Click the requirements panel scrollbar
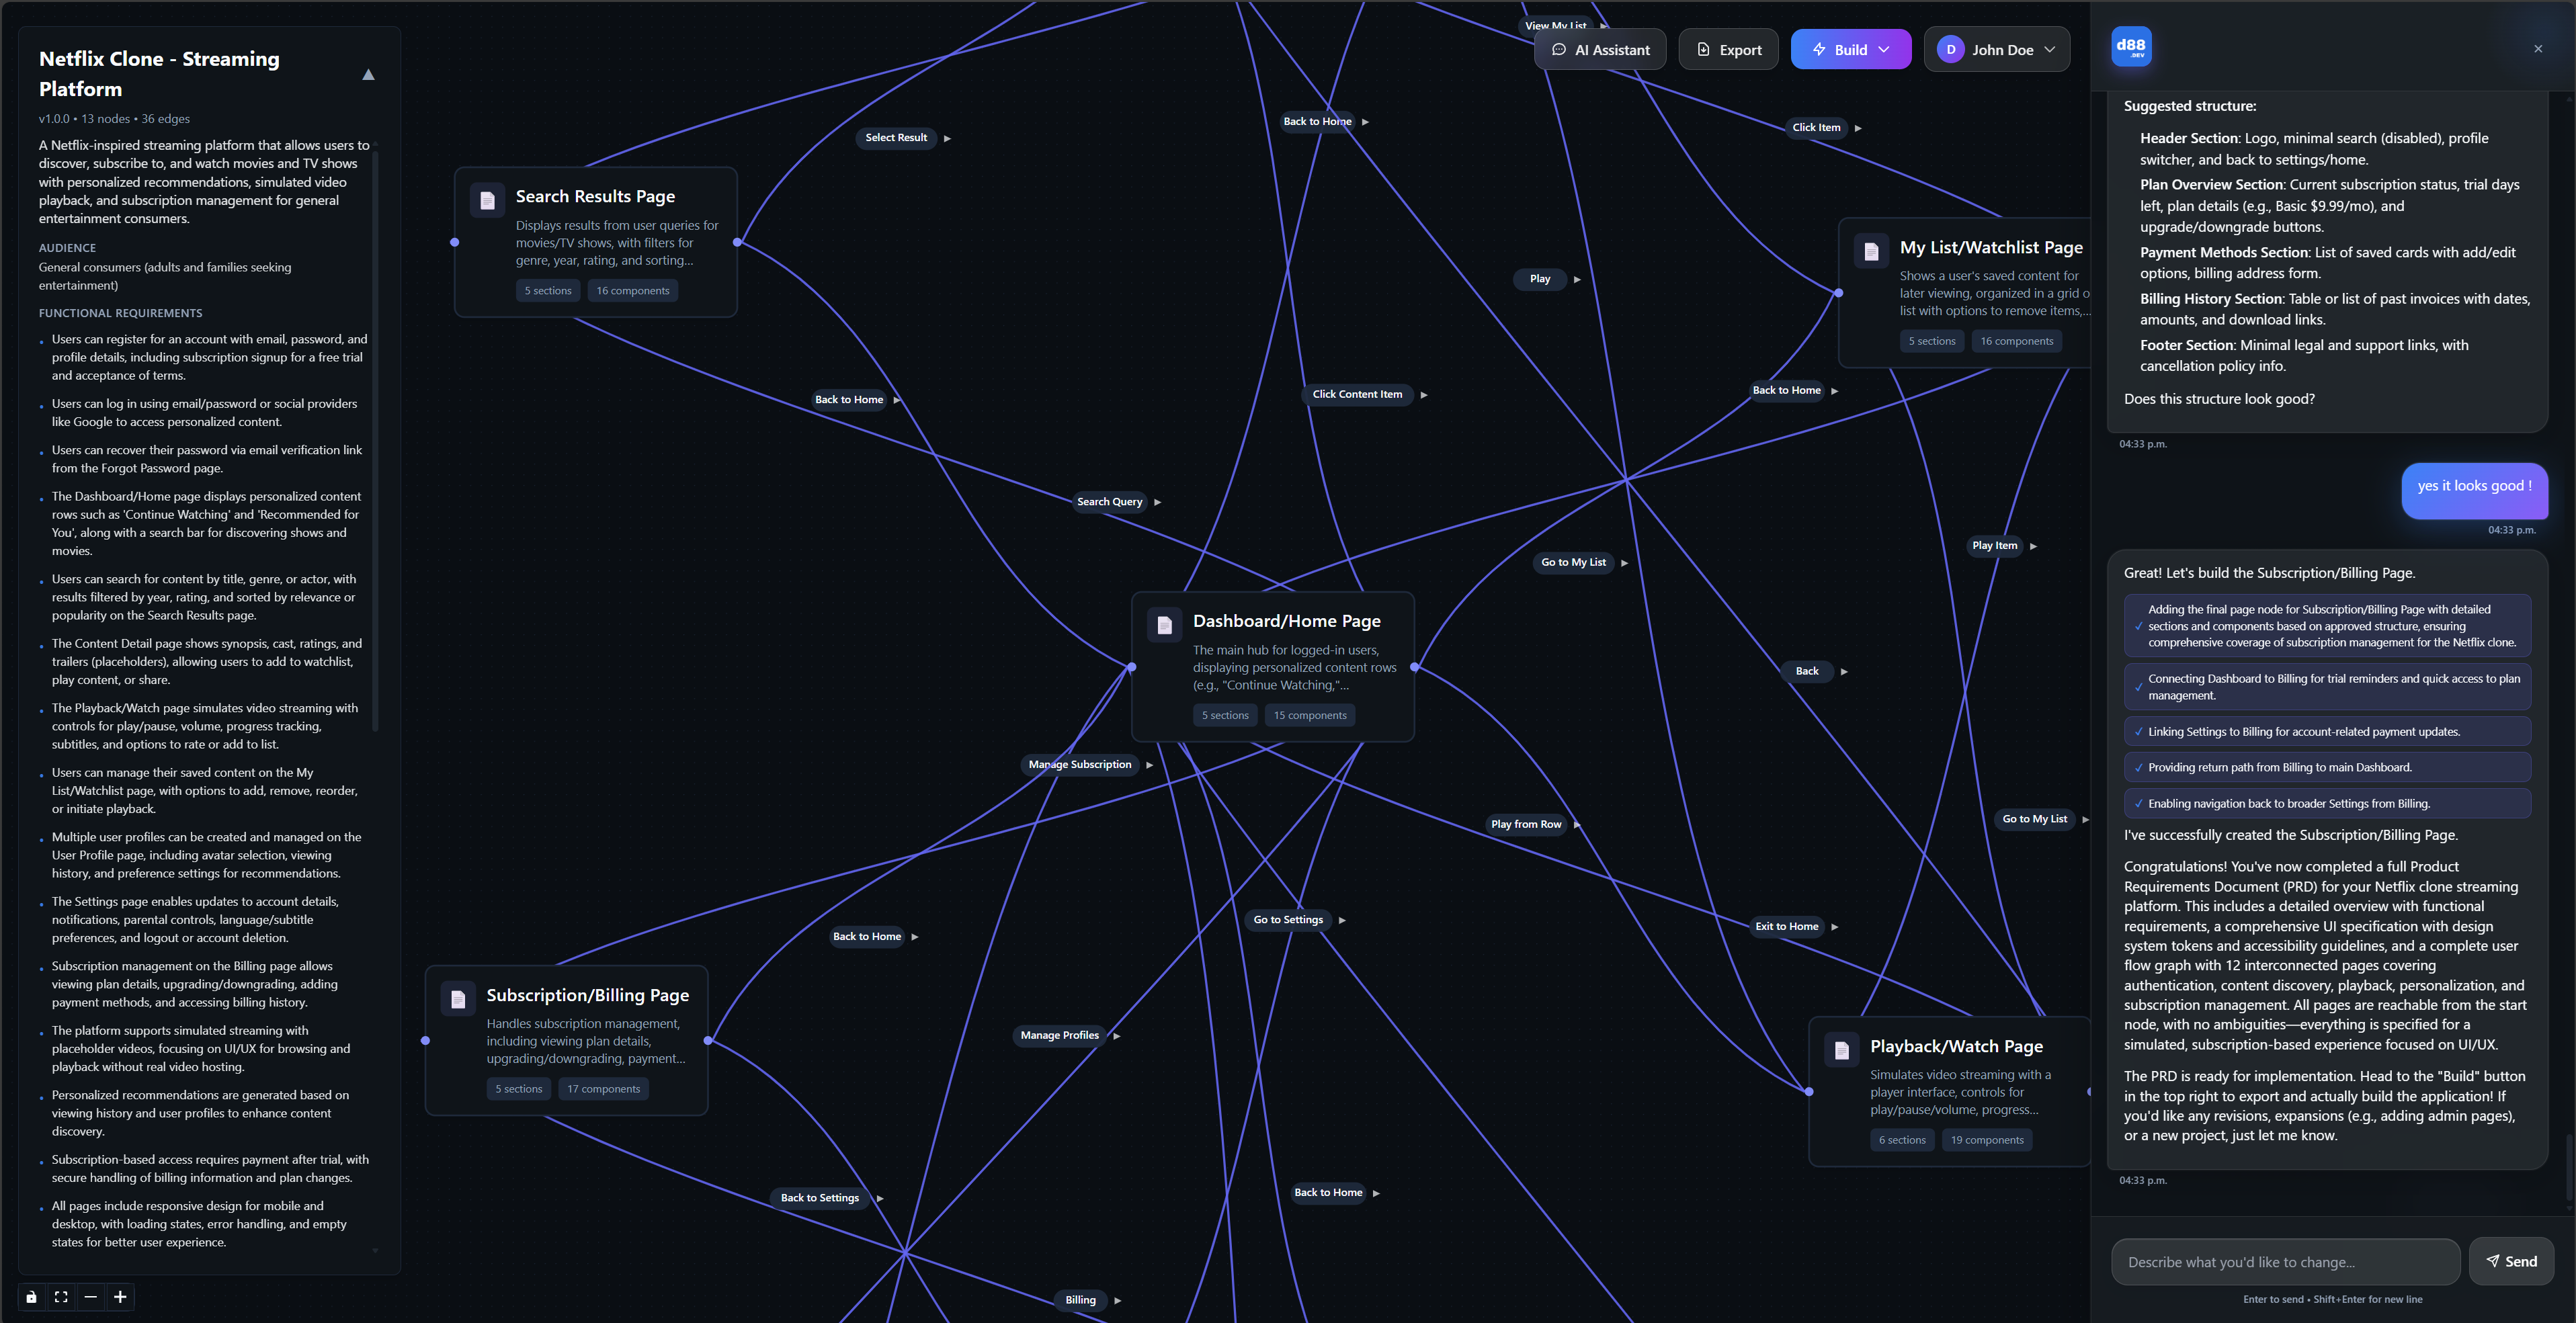Viewport: 2576px width, 1323px height. (375, 440)
